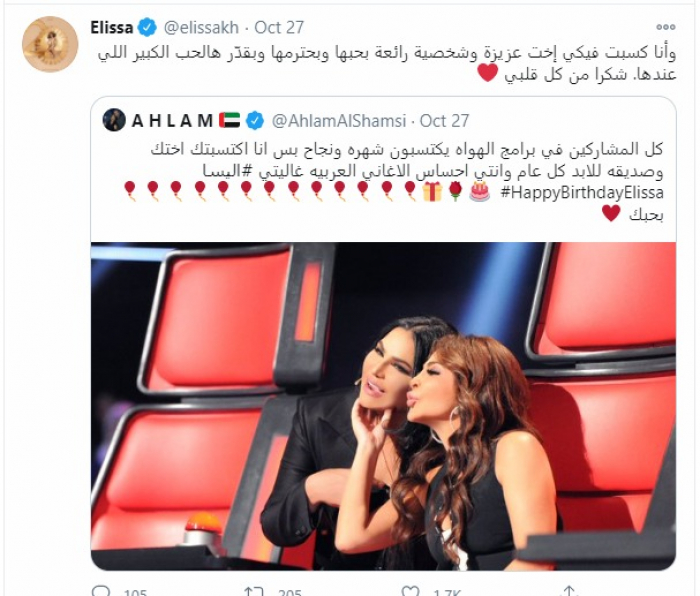Click AHLAM's small profile avatar
The width and height of the screenshot is (700, 596).
coord(114,120)
